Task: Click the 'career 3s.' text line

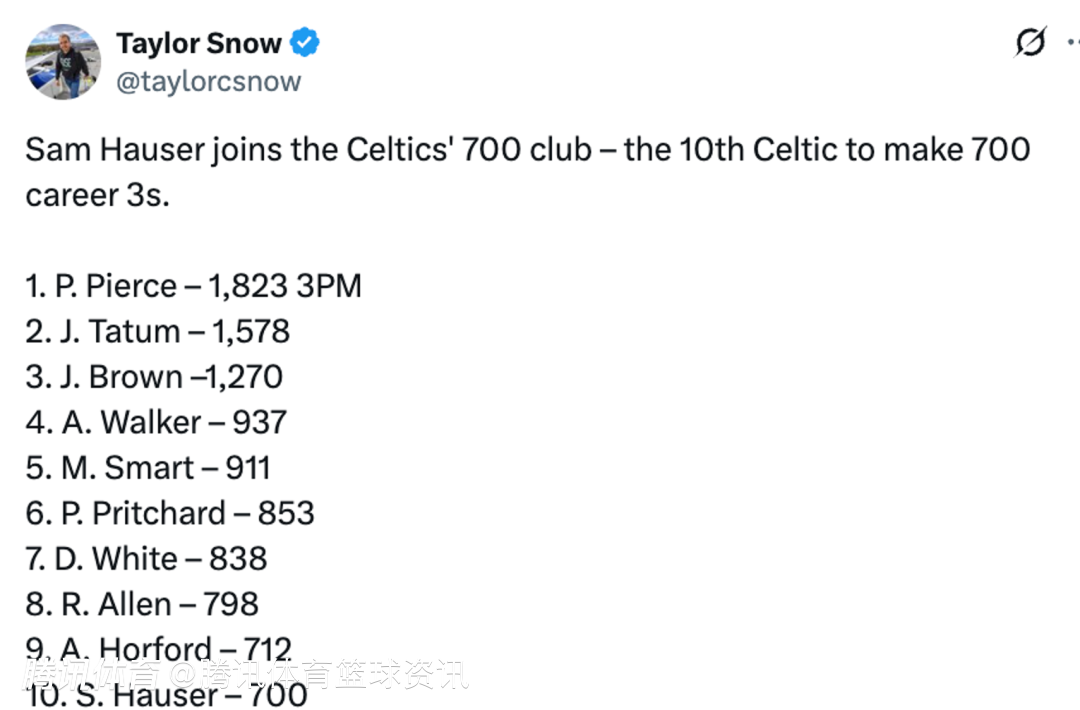Action: click(x=97, y=195)
